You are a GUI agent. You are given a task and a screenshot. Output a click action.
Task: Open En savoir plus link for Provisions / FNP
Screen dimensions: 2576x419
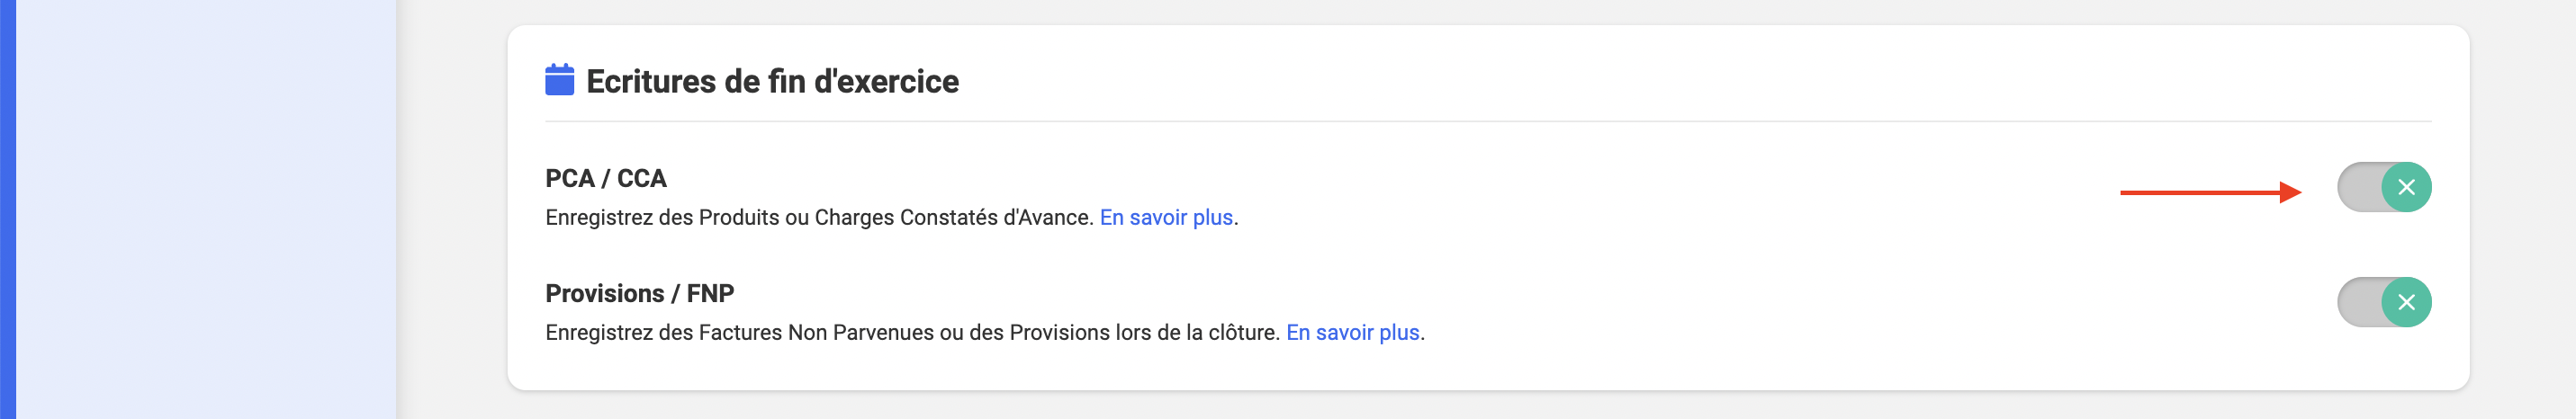coord(1352,332)
